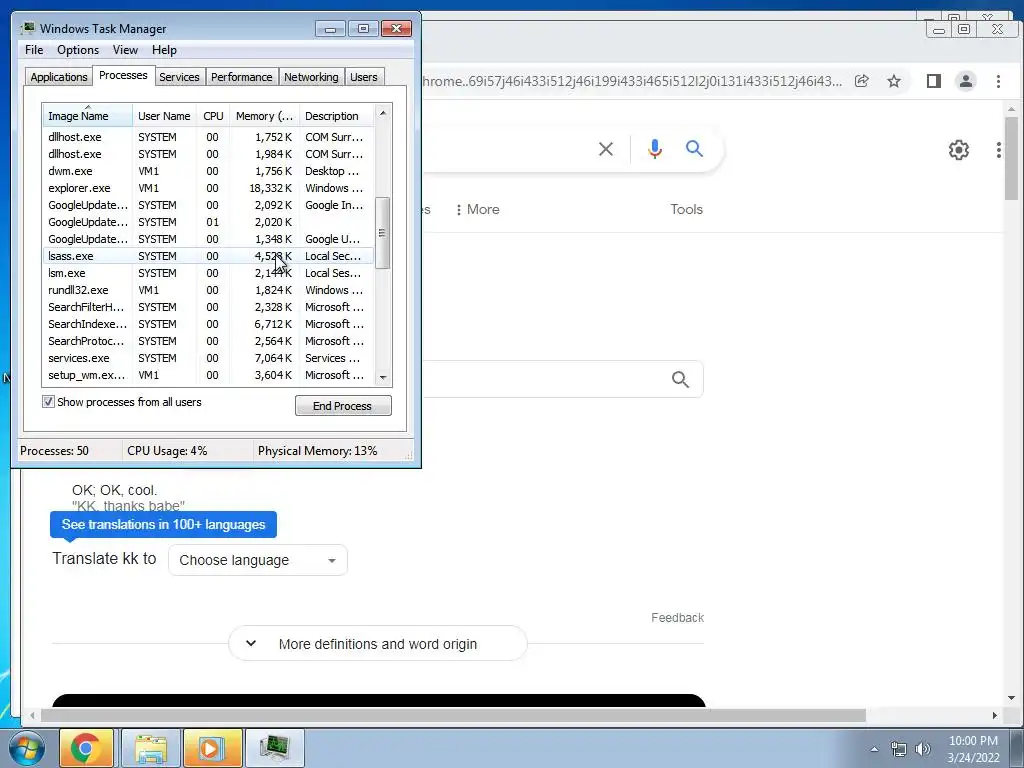Click the End Process button
Viewport: 1024px width, 768px height.
[x=343, y=406]
